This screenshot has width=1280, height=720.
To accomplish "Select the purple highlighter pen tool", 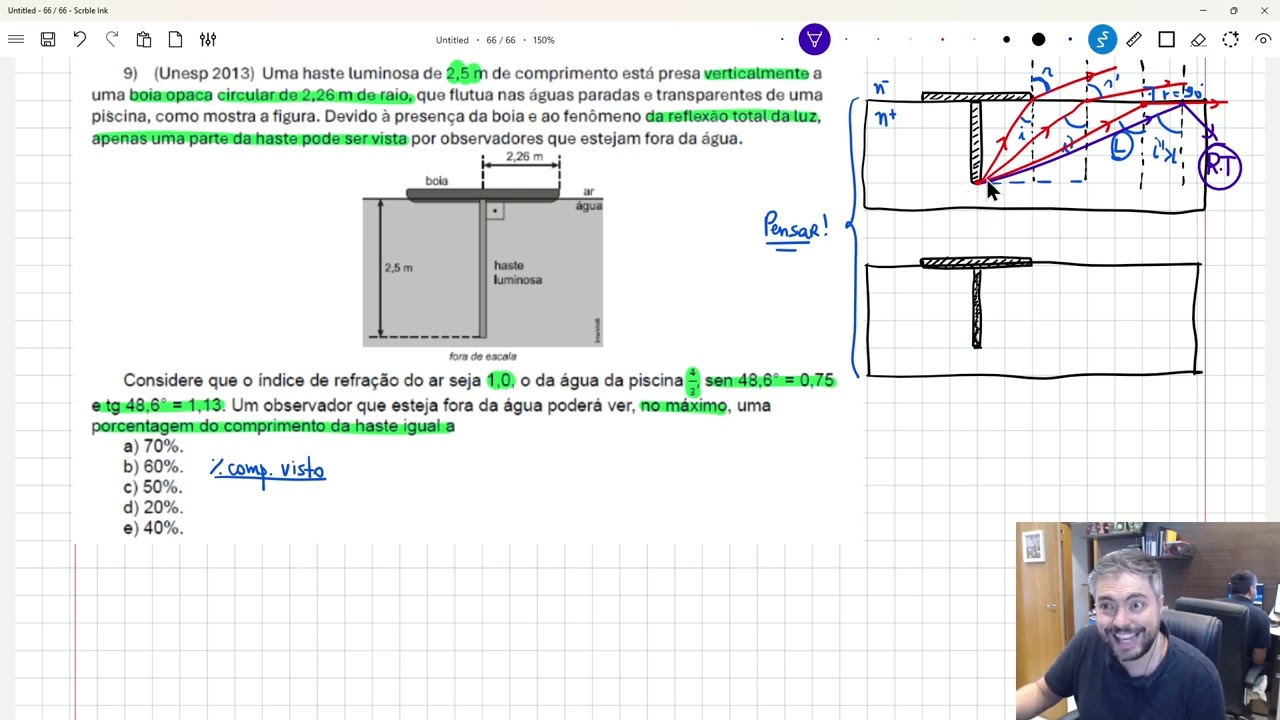I will 814,40.
